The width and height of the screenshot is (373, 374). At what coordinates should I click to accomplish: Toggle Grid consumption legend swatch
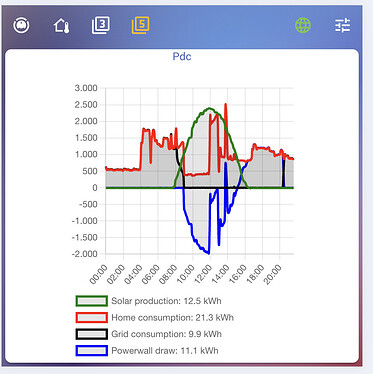coord(92,334)
